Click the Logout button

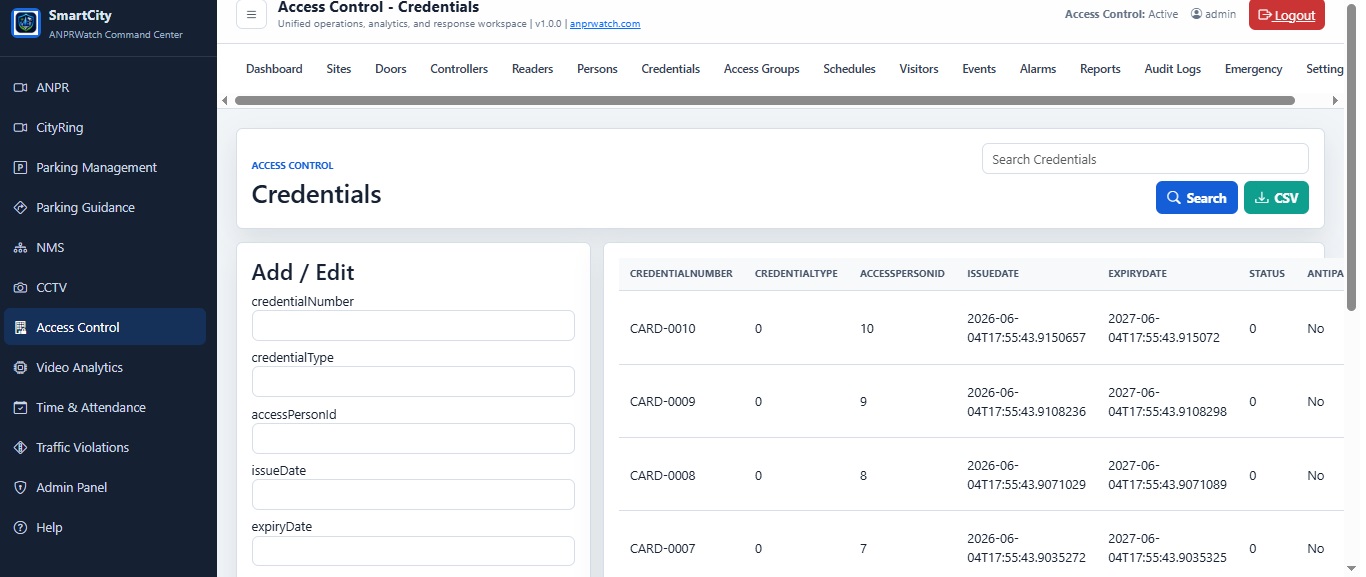click(1287, 15)
